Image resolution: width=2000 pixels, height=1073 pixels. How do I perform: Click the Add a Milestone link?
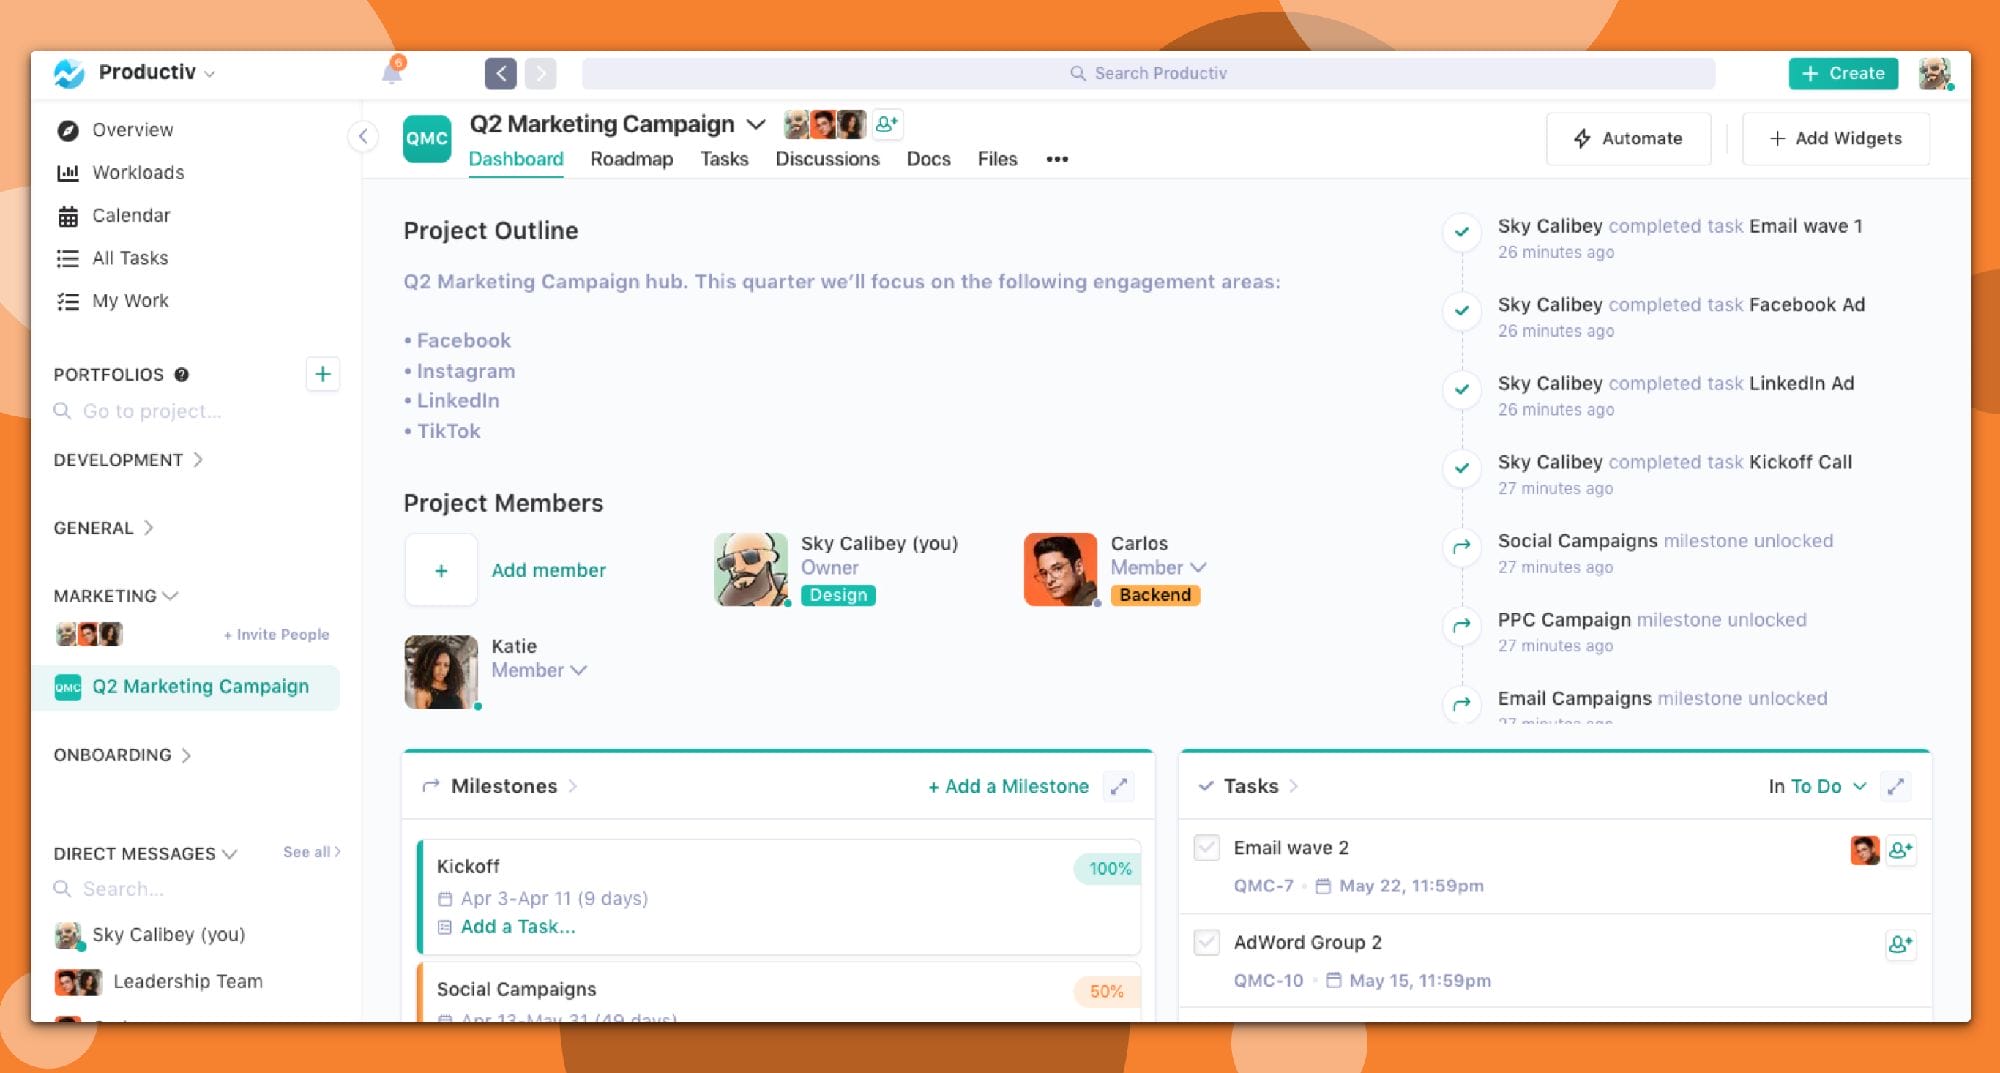[1008, 786]
